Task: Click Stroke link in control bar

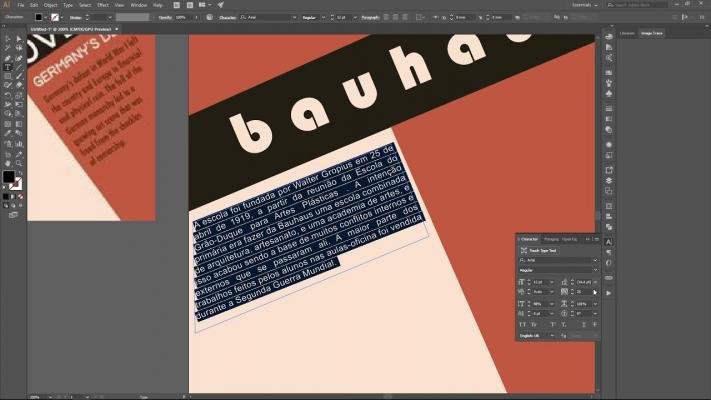Action: tap(75, 17)
